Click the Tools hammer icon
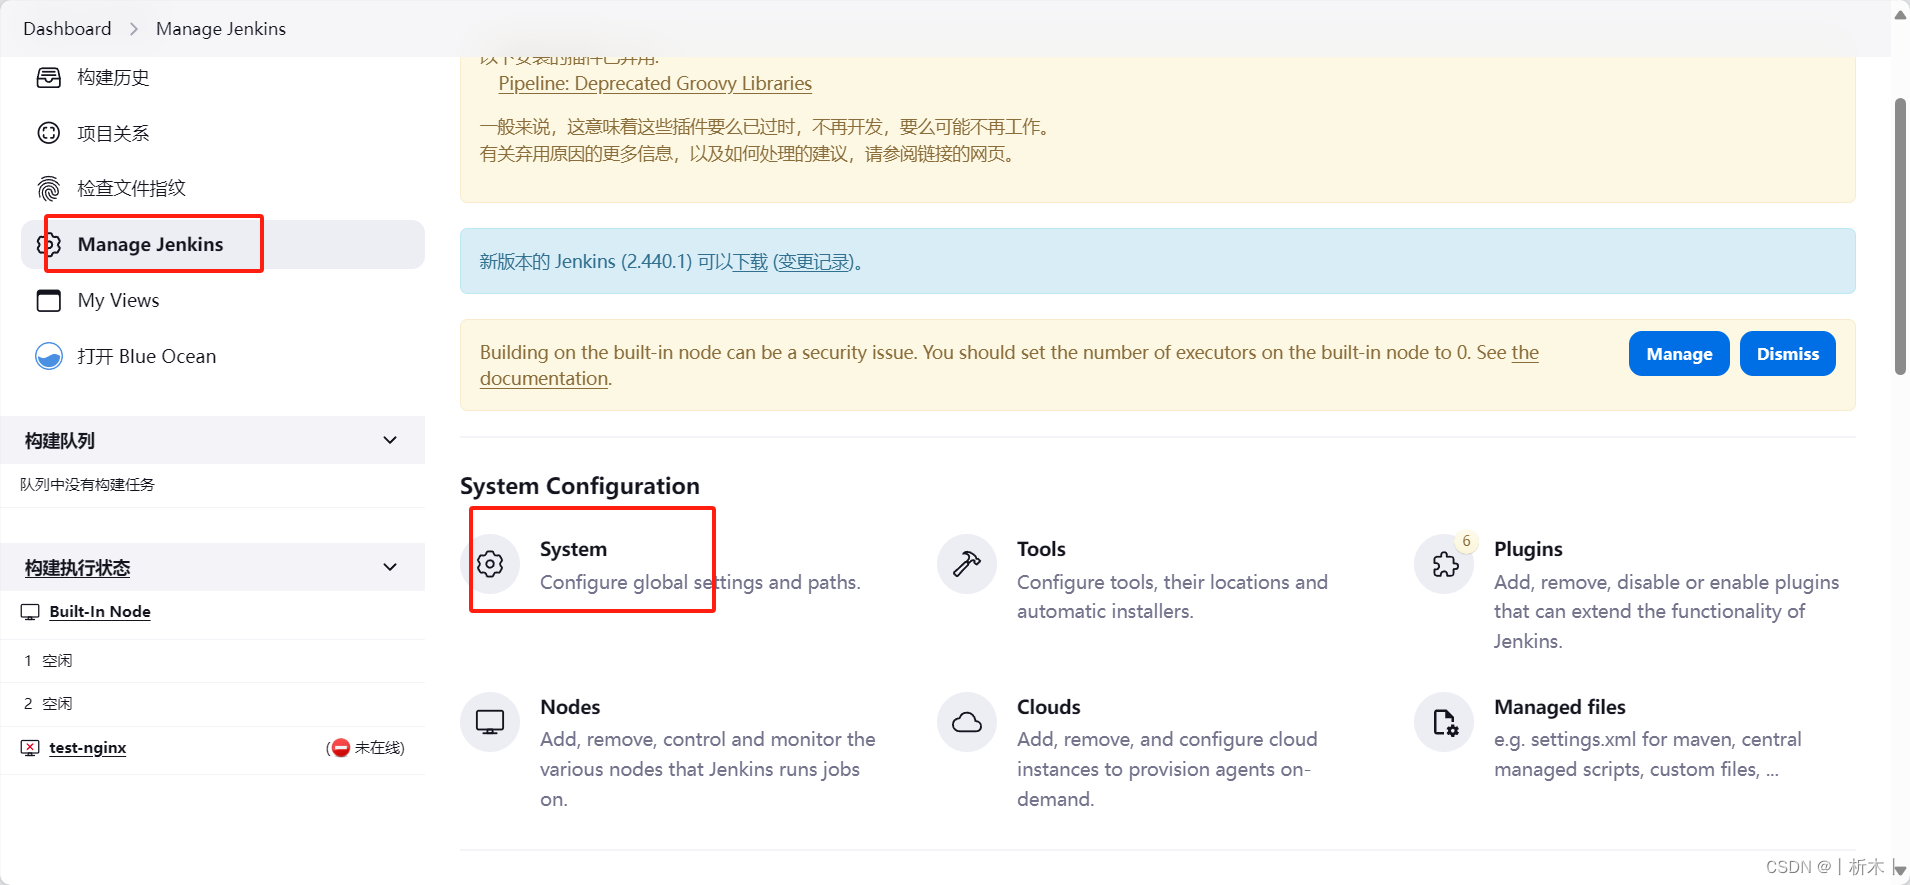 click(x=967, y=564)
